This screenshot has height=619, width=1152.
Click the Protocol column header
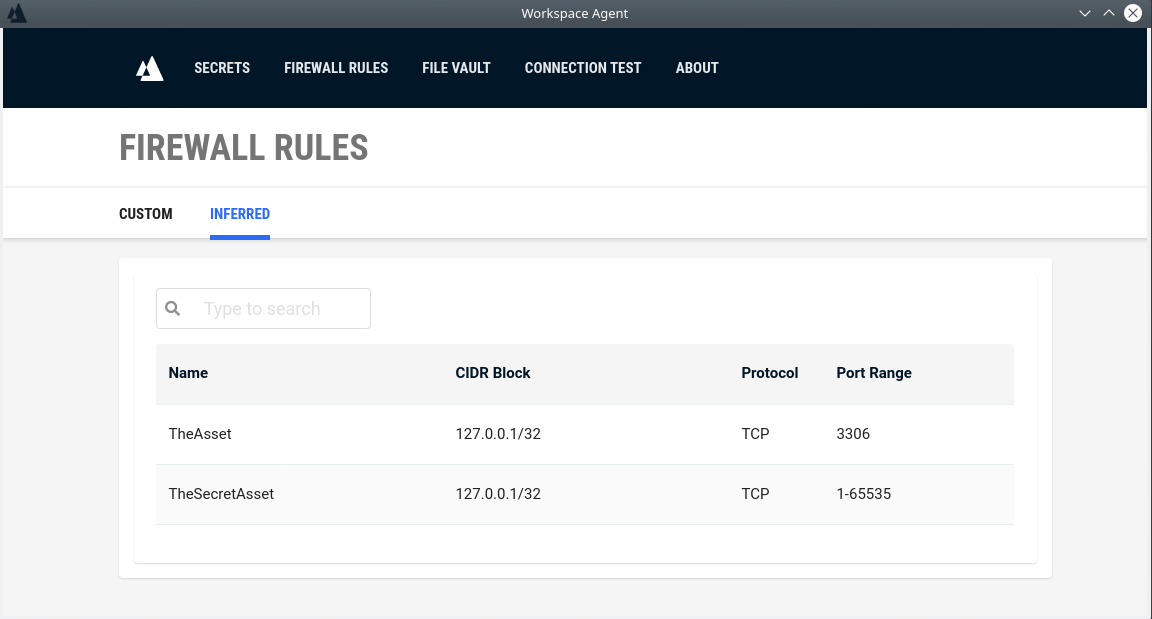point(769,373)
